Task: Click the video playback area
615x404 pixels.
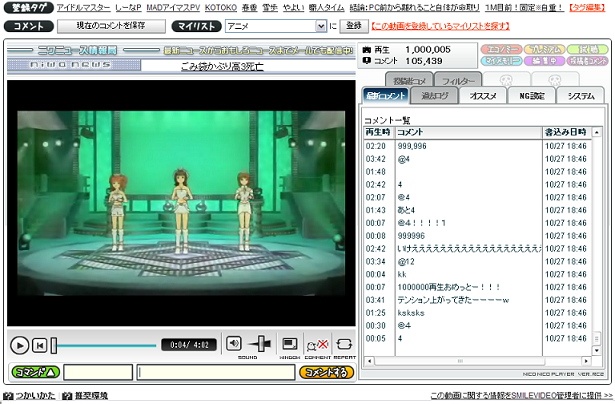Action: click(x=181, y=203)
